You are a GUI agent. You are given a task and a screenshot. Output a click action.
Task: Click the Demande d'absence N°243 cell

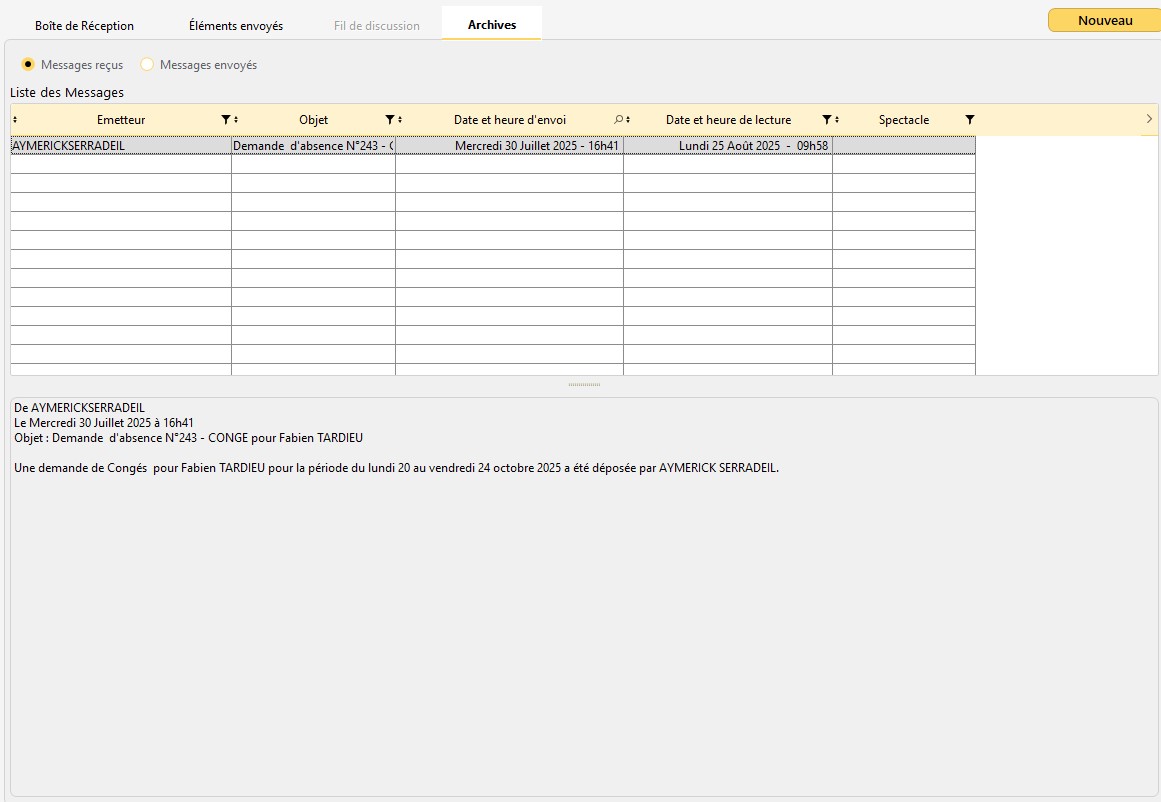click(x=313, y=146)
